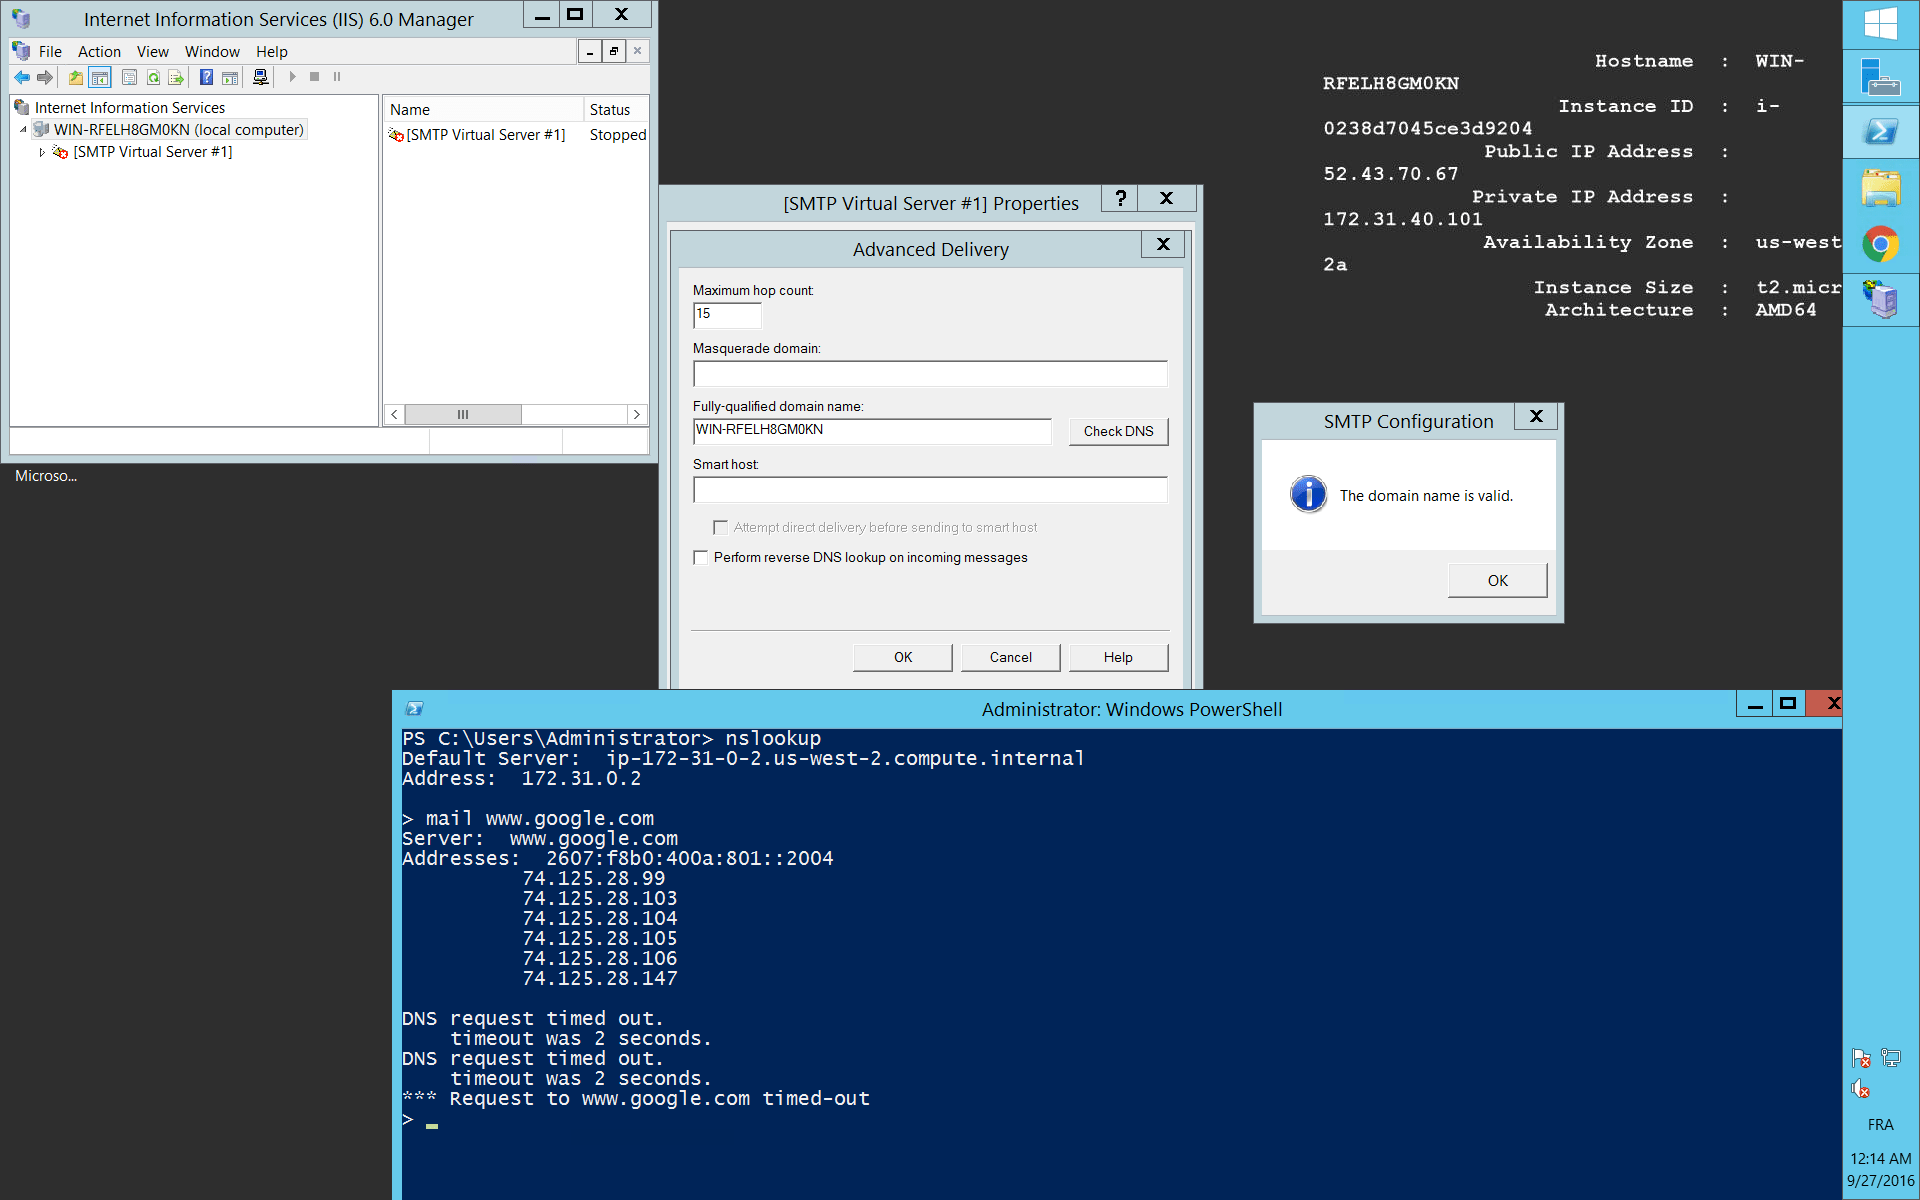The height and width of the screenshot is (1200, 1920).
Task: Expand the SMTP Virtual Server #1 tree node
Action: pyautogui.click(x=42, y=152)
